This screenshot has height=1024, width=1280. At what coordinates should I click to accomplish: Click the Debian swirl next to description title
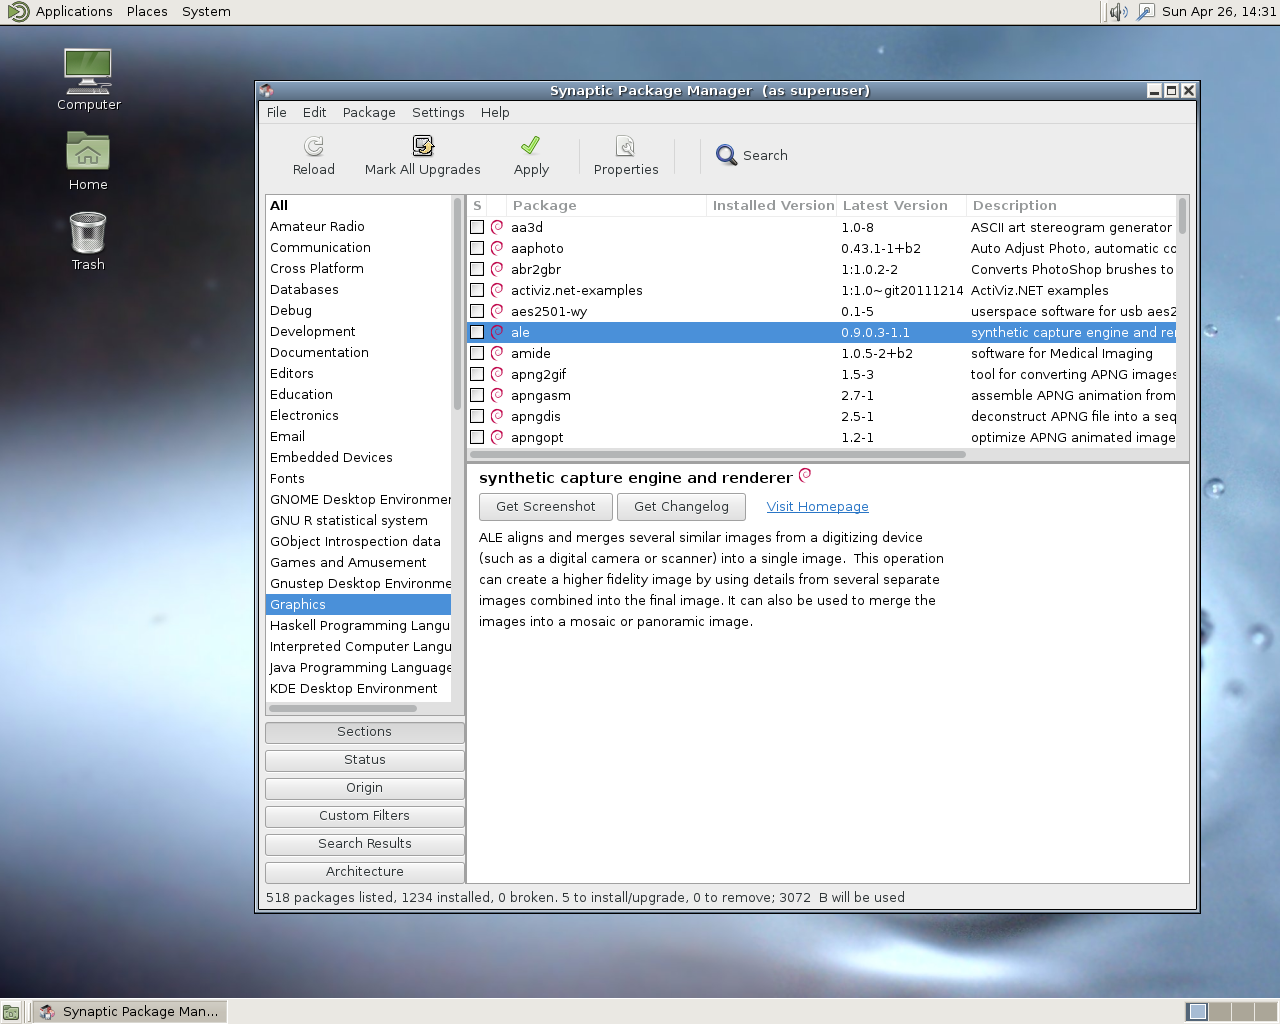click(x=805, y=475)
